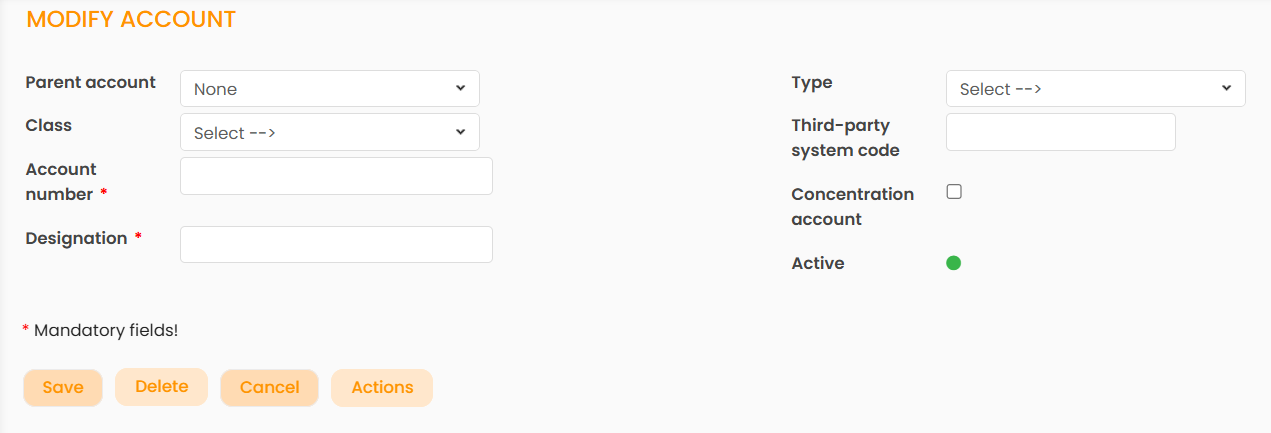Expand the Class select box
1271x433 pixels.
click(329, 132)
